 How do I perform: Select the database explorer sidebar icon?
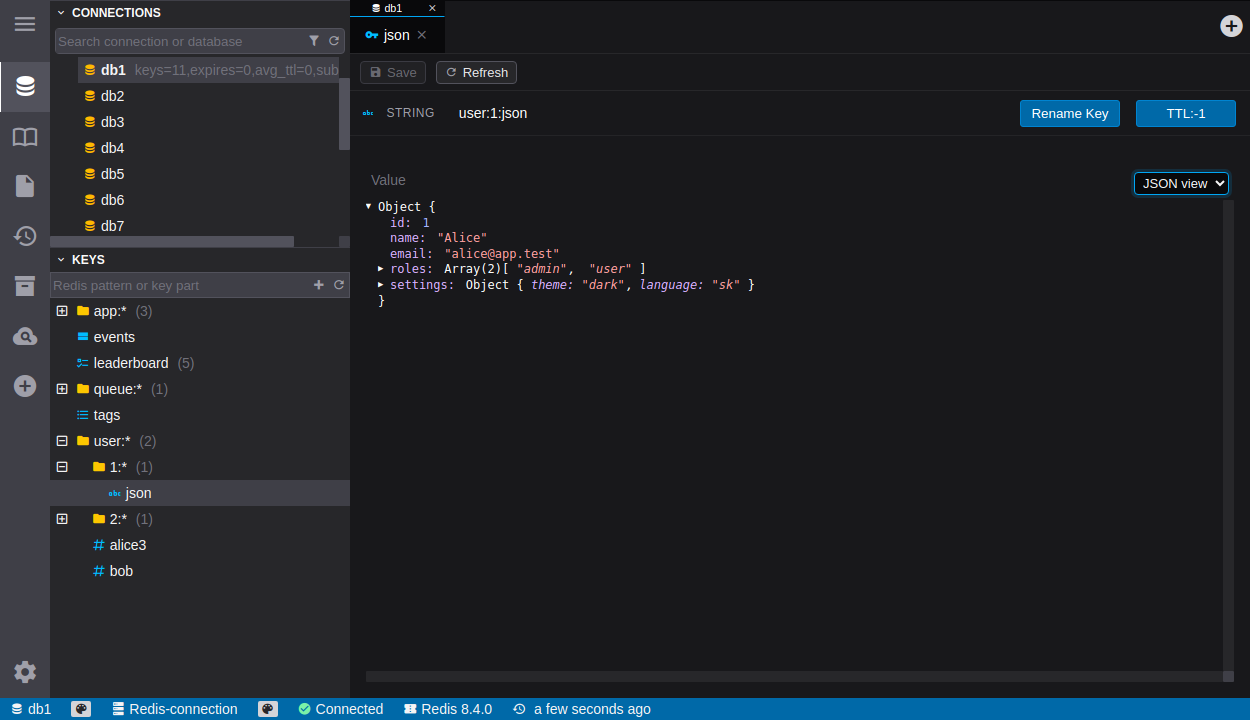25,87
